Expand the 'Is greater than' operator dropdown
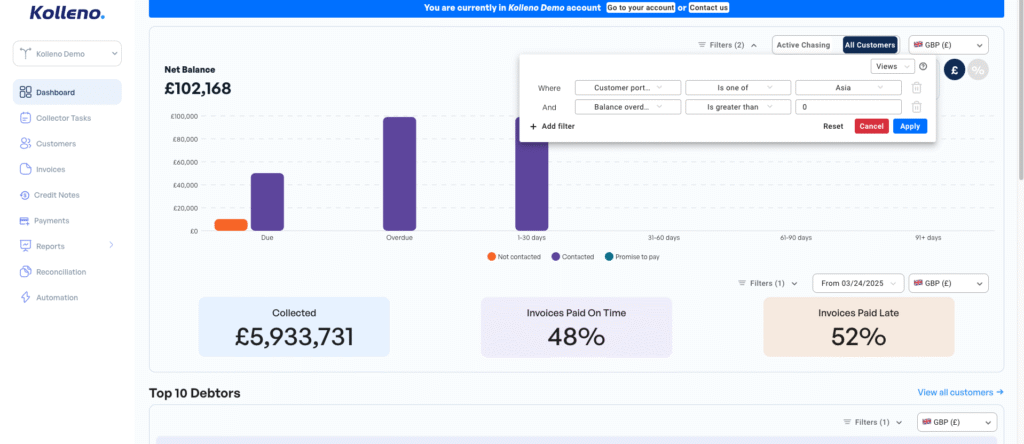The width and height of the screenshot is (1024, 444). (x=738, y=107)
